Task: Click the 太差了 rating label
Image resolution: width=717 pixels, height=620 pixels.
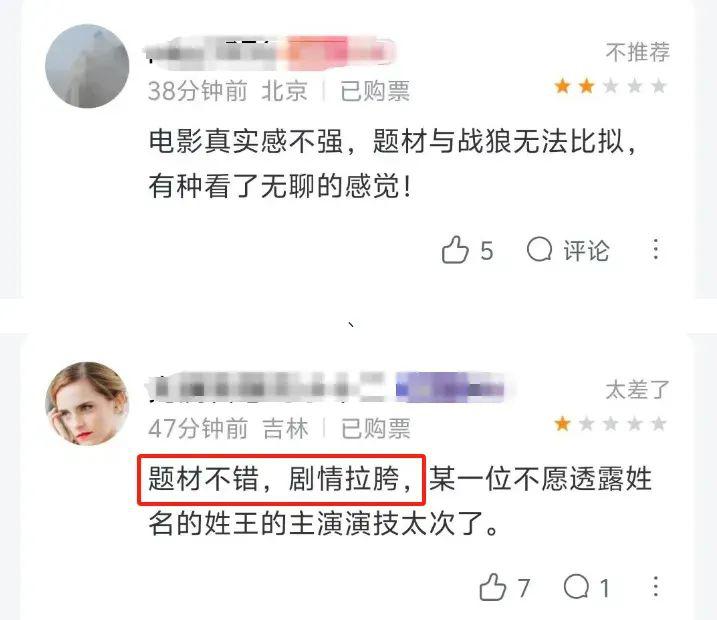Action: coord(638,390)
